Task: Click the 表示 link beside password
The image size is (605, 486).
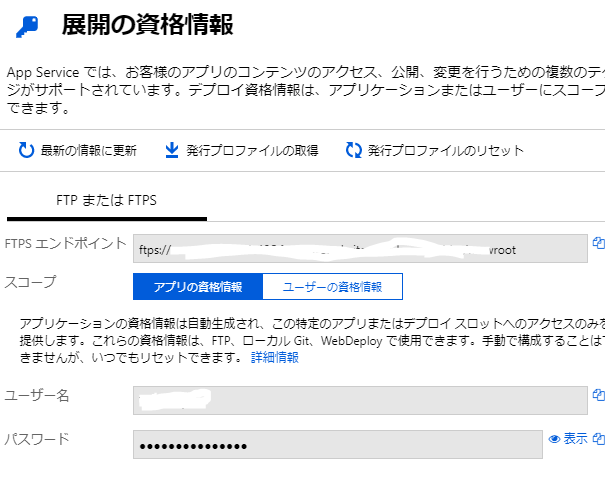Action: pos(575,439)
